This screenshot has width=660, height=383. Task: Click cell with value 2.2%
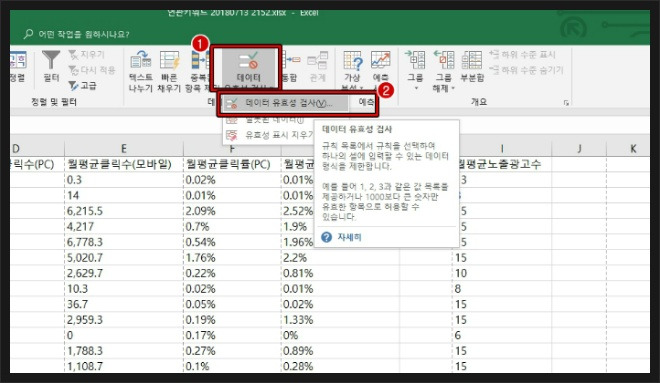[x=340, y=258]
